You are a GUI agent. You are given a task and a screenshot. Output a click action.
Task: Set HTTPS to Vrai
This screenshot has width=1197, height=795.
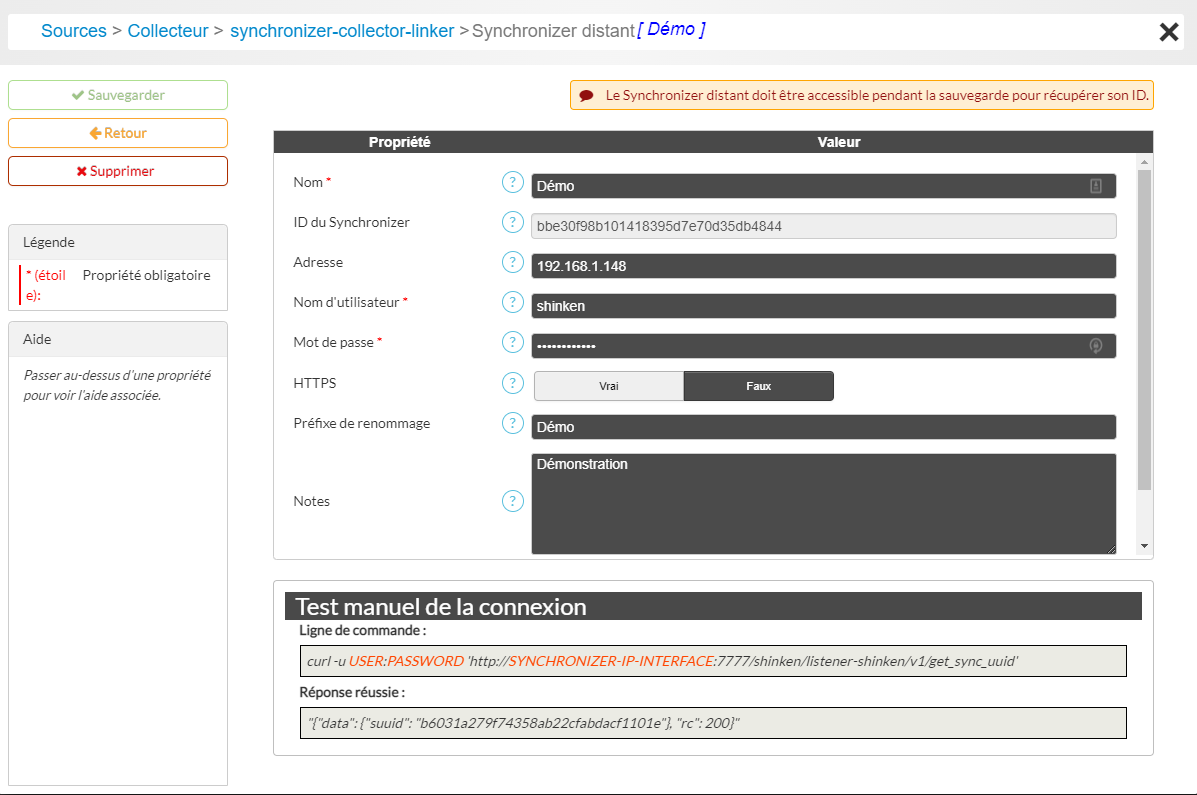click(x=608, y=386)
